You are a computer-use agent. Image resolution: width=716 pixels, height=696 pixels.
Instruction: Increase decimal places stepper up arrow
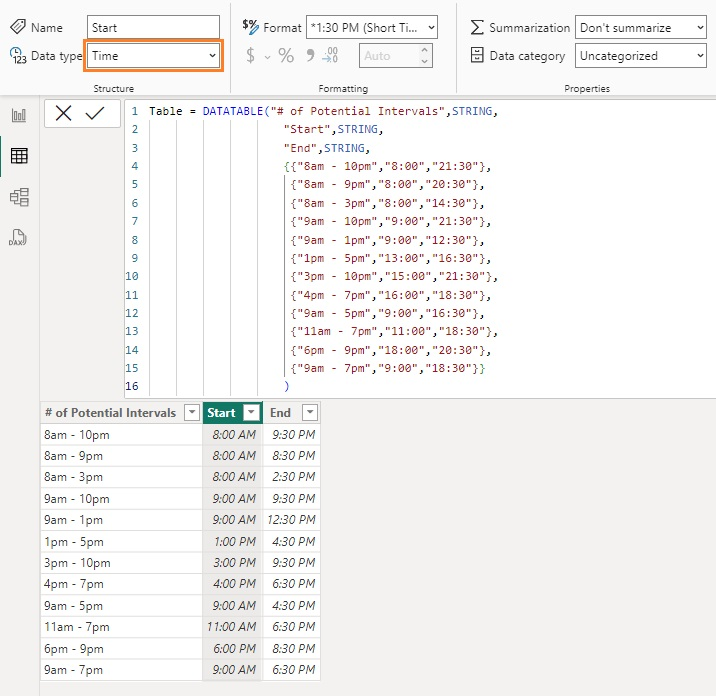(x=425, y=50)
